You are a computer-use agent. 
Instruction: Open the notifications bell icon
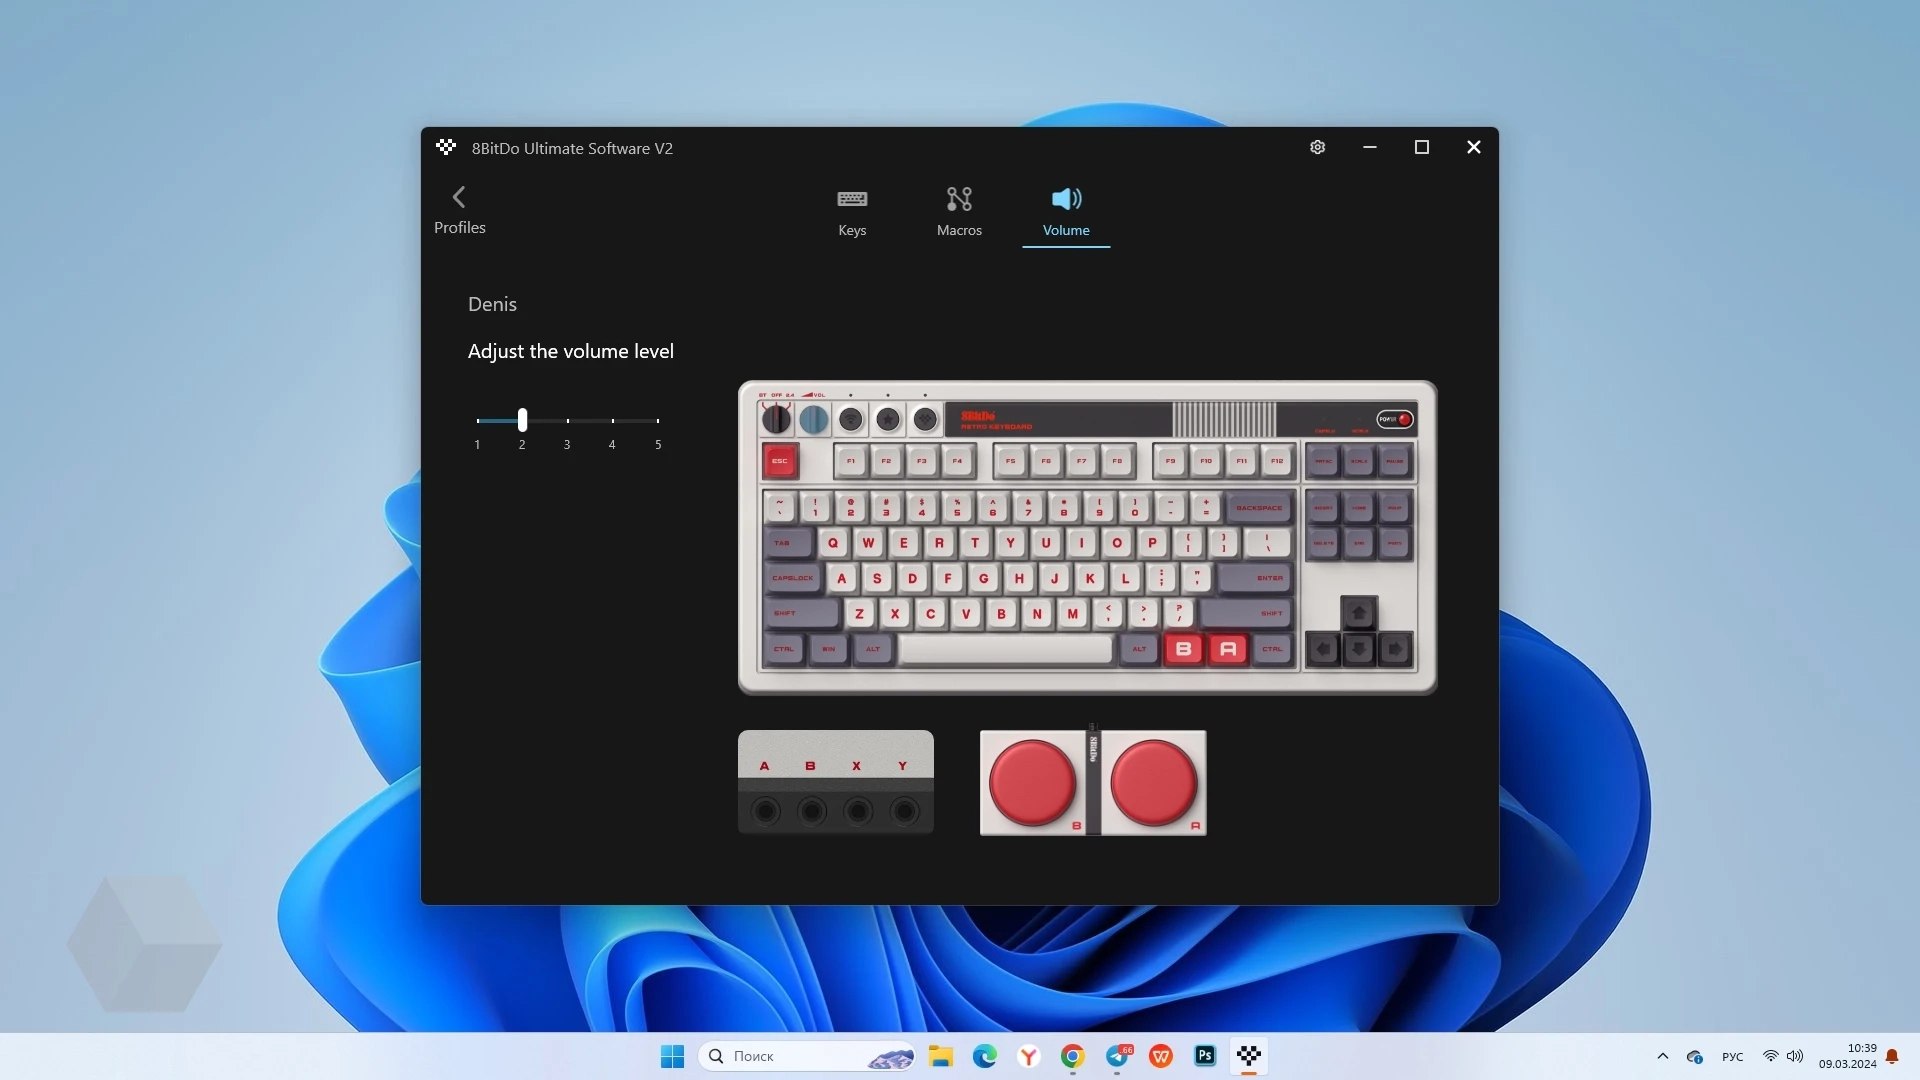pos(1892,1056)
